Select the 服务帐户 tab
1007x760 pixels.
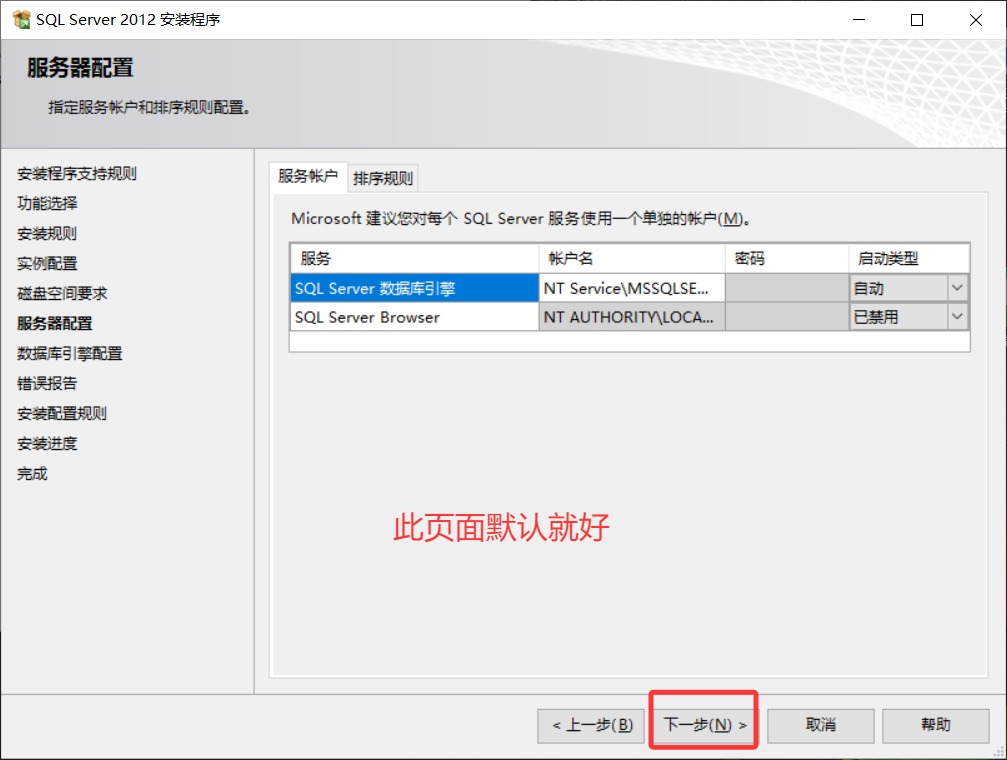(308, 176)
